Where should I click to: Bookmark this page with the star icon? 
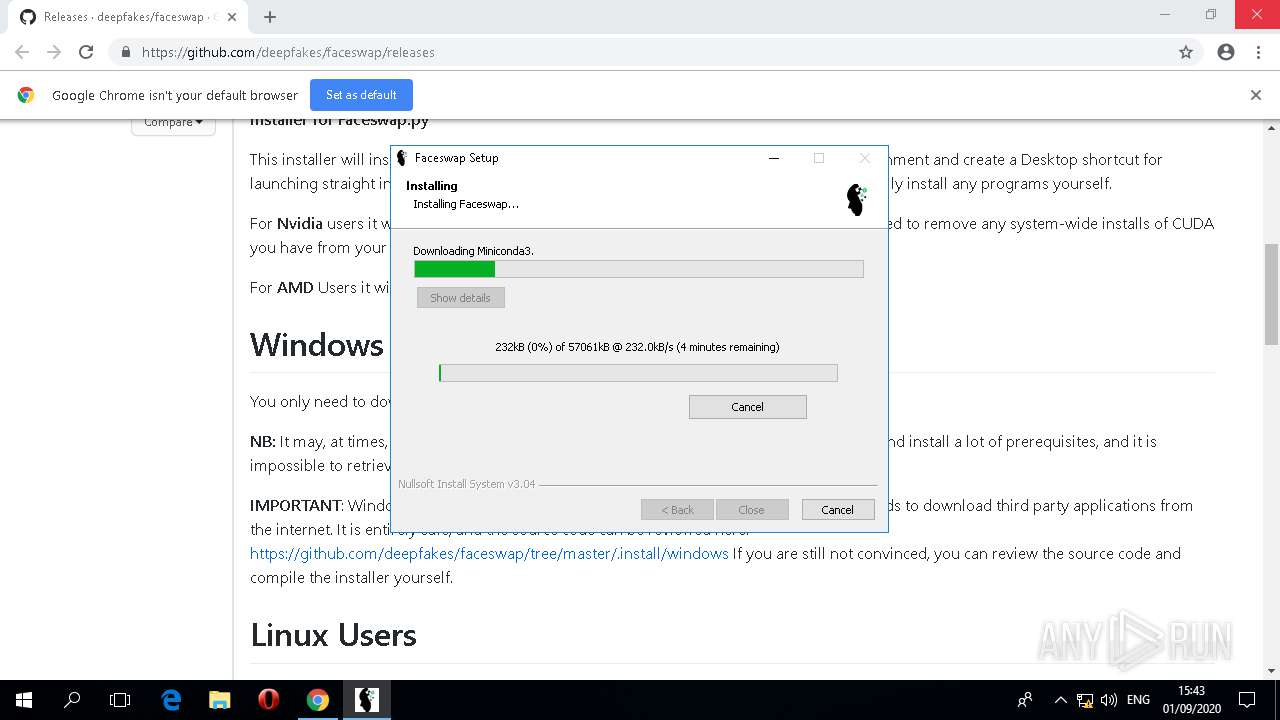(1186, 52)
